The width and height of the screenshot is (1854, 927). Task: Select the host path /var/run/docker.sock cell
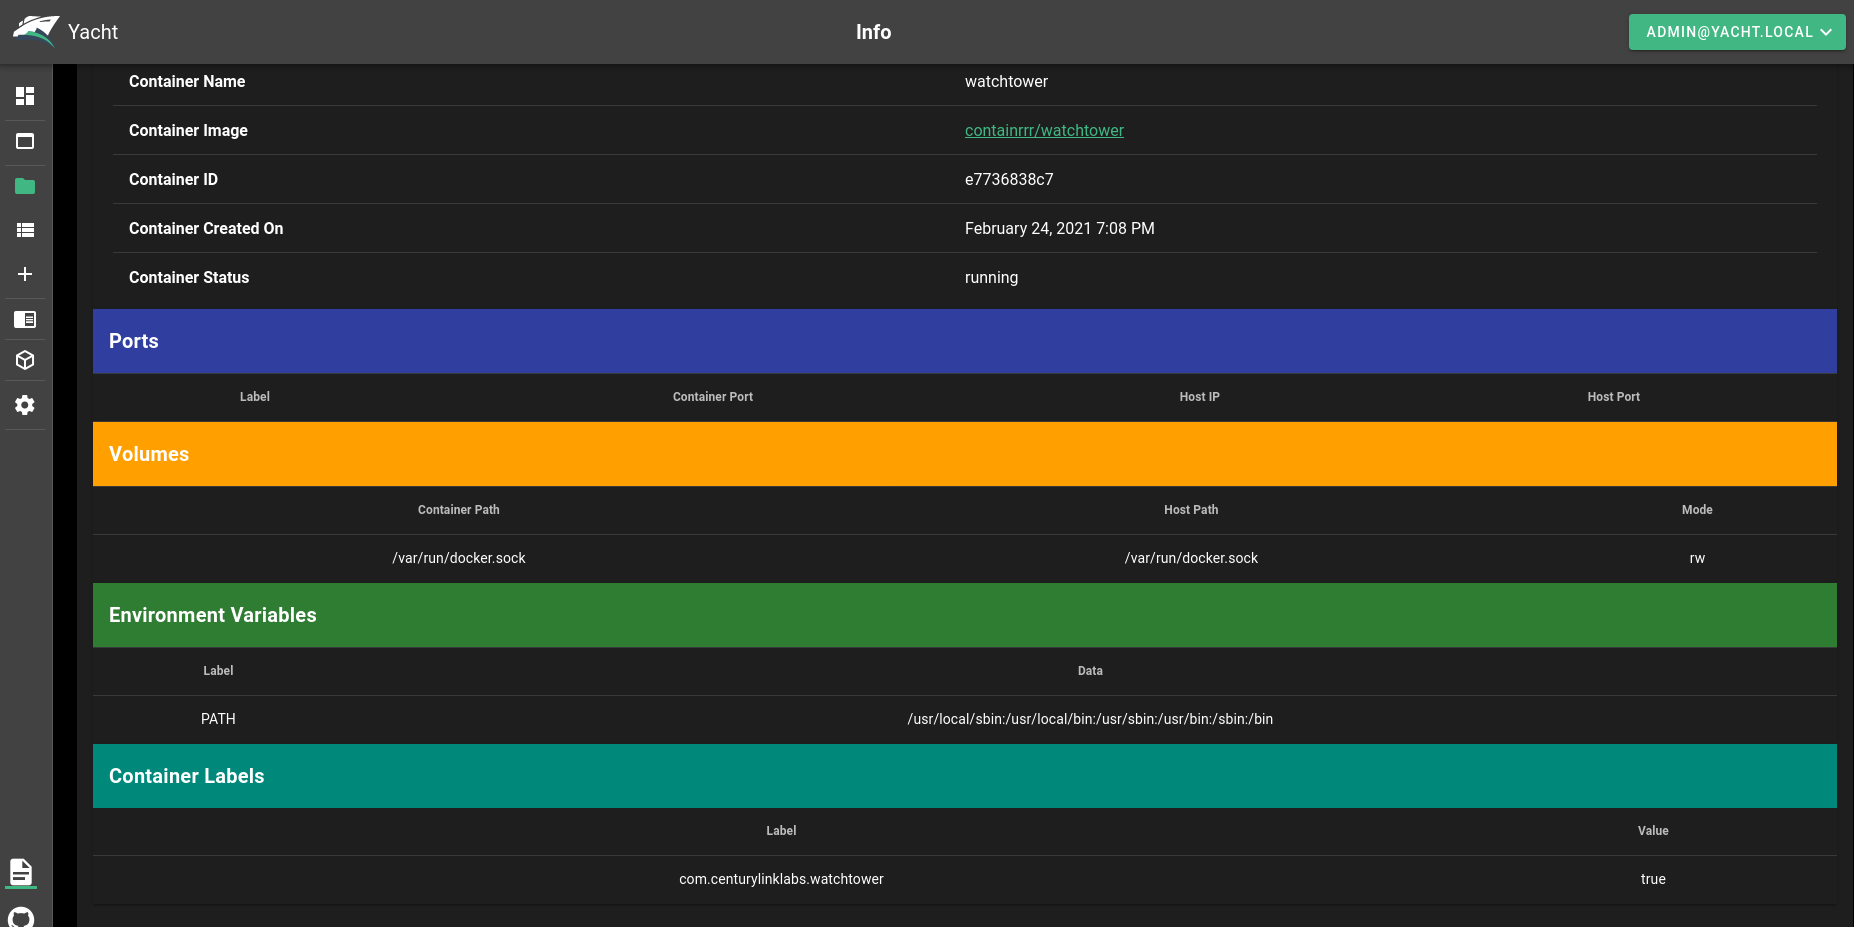point(1191,558)
